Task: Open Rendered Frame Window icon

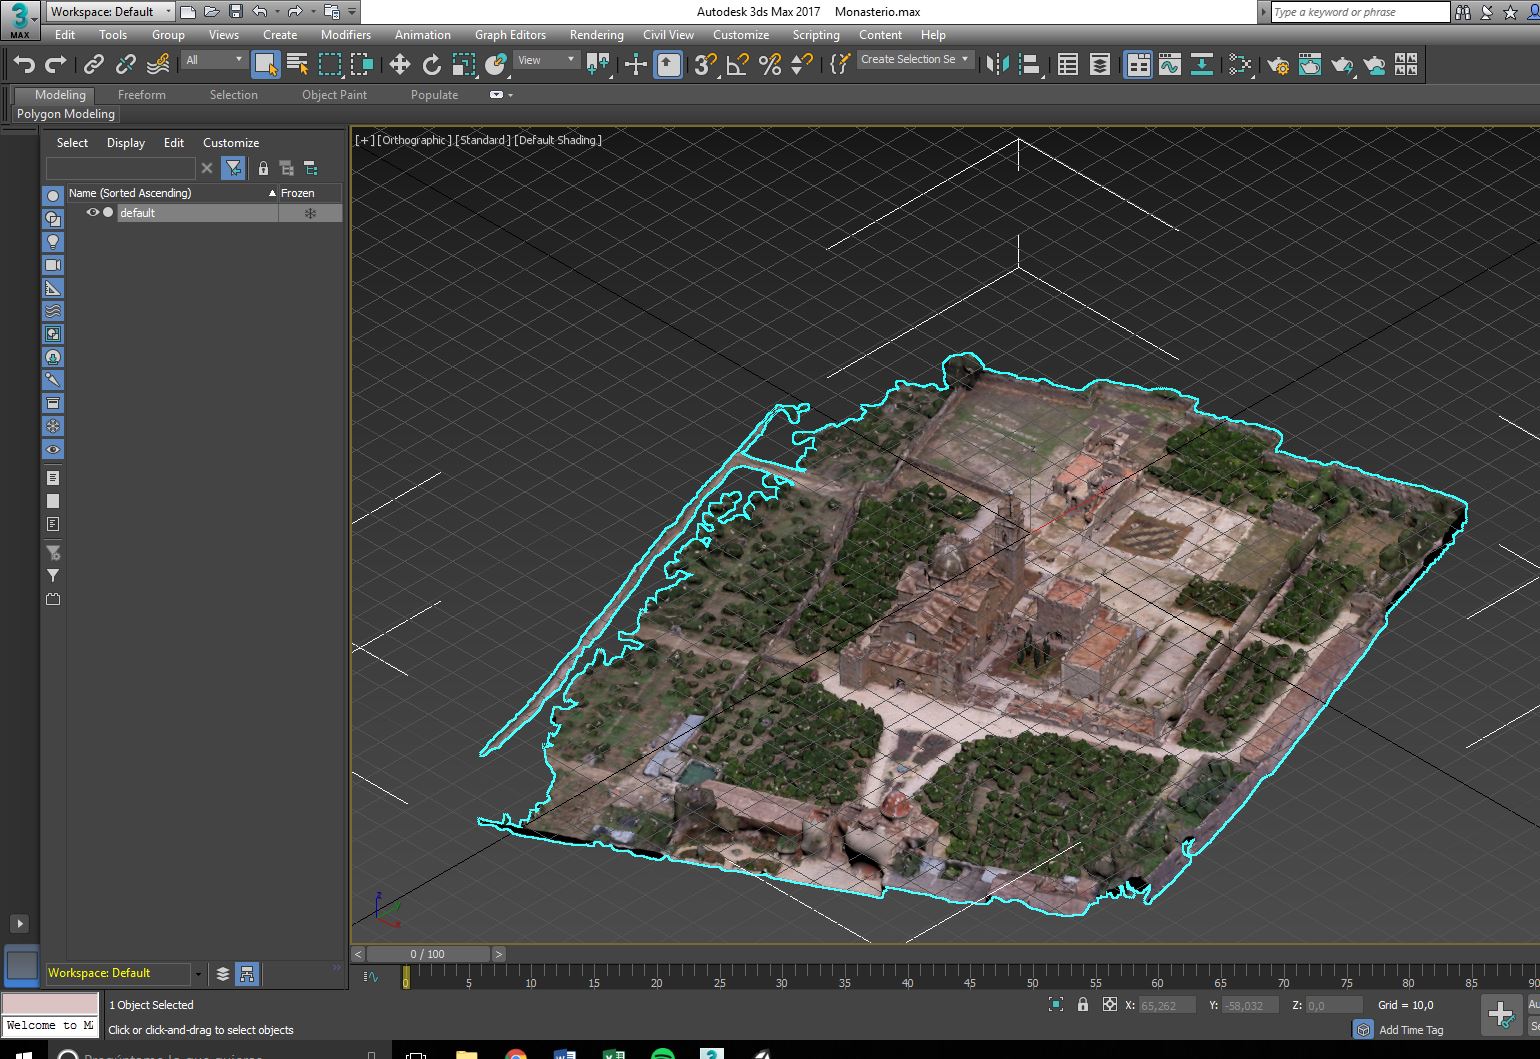Action: (x=1310, y=65)
